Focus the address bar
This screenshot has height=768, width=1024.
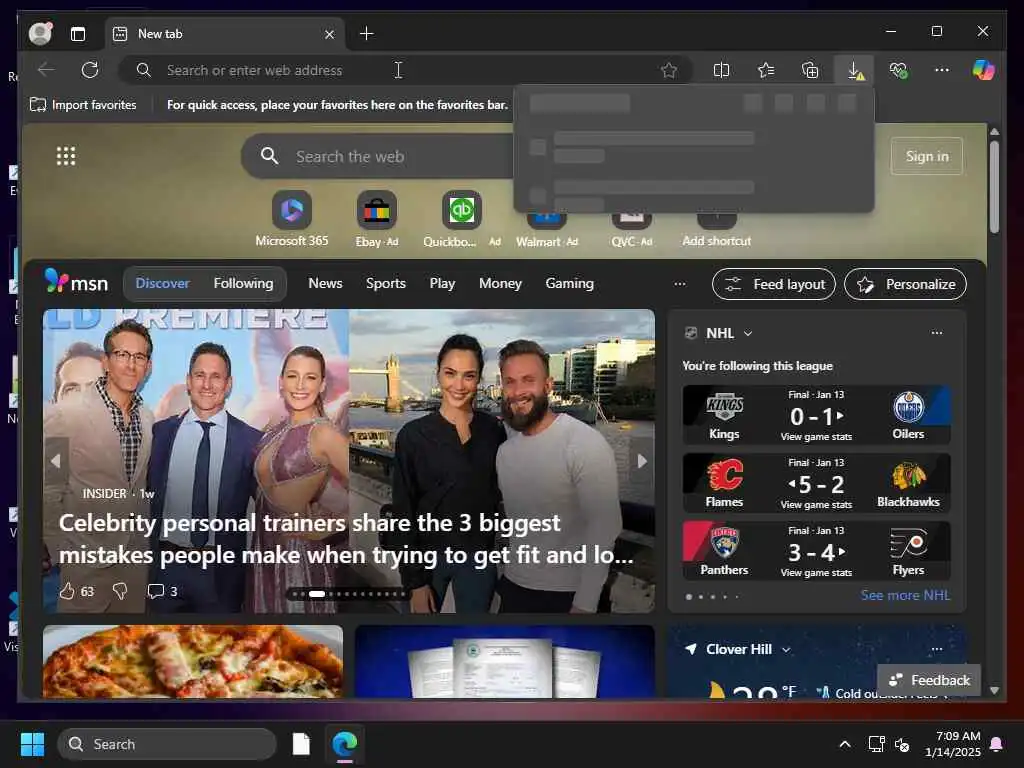tap(405, 70)
